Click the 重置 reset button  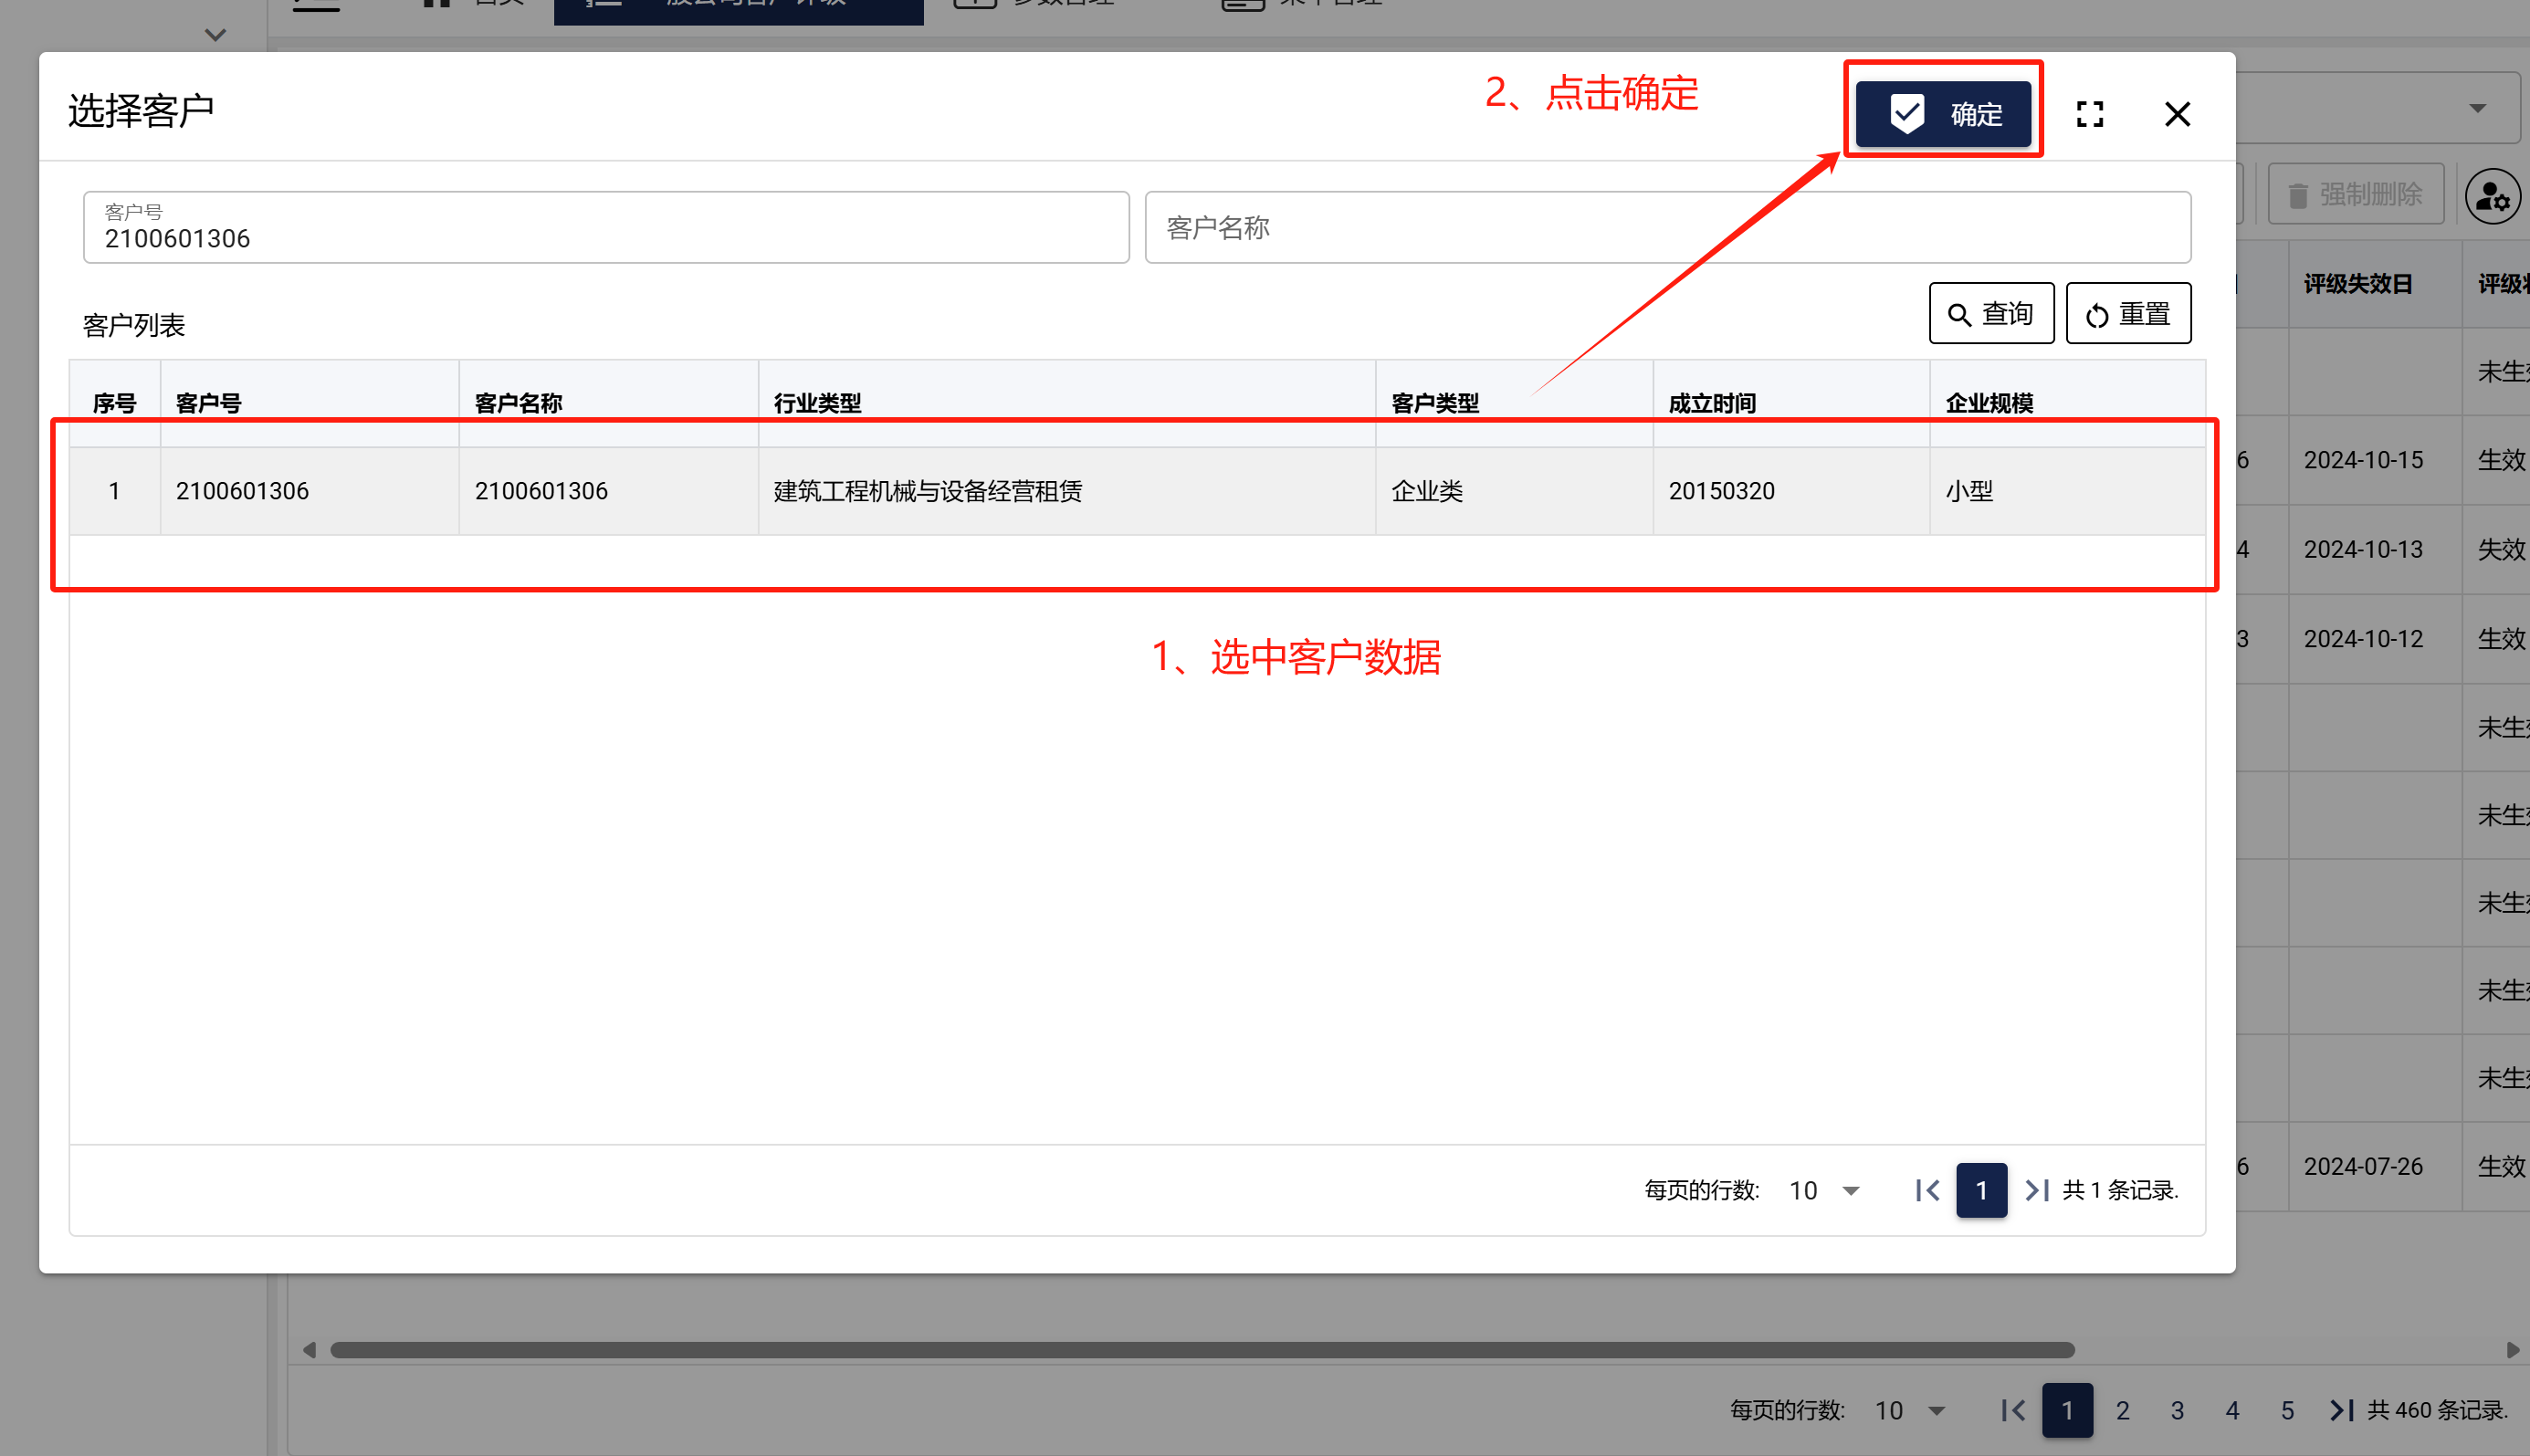[x=2127, y=314]
